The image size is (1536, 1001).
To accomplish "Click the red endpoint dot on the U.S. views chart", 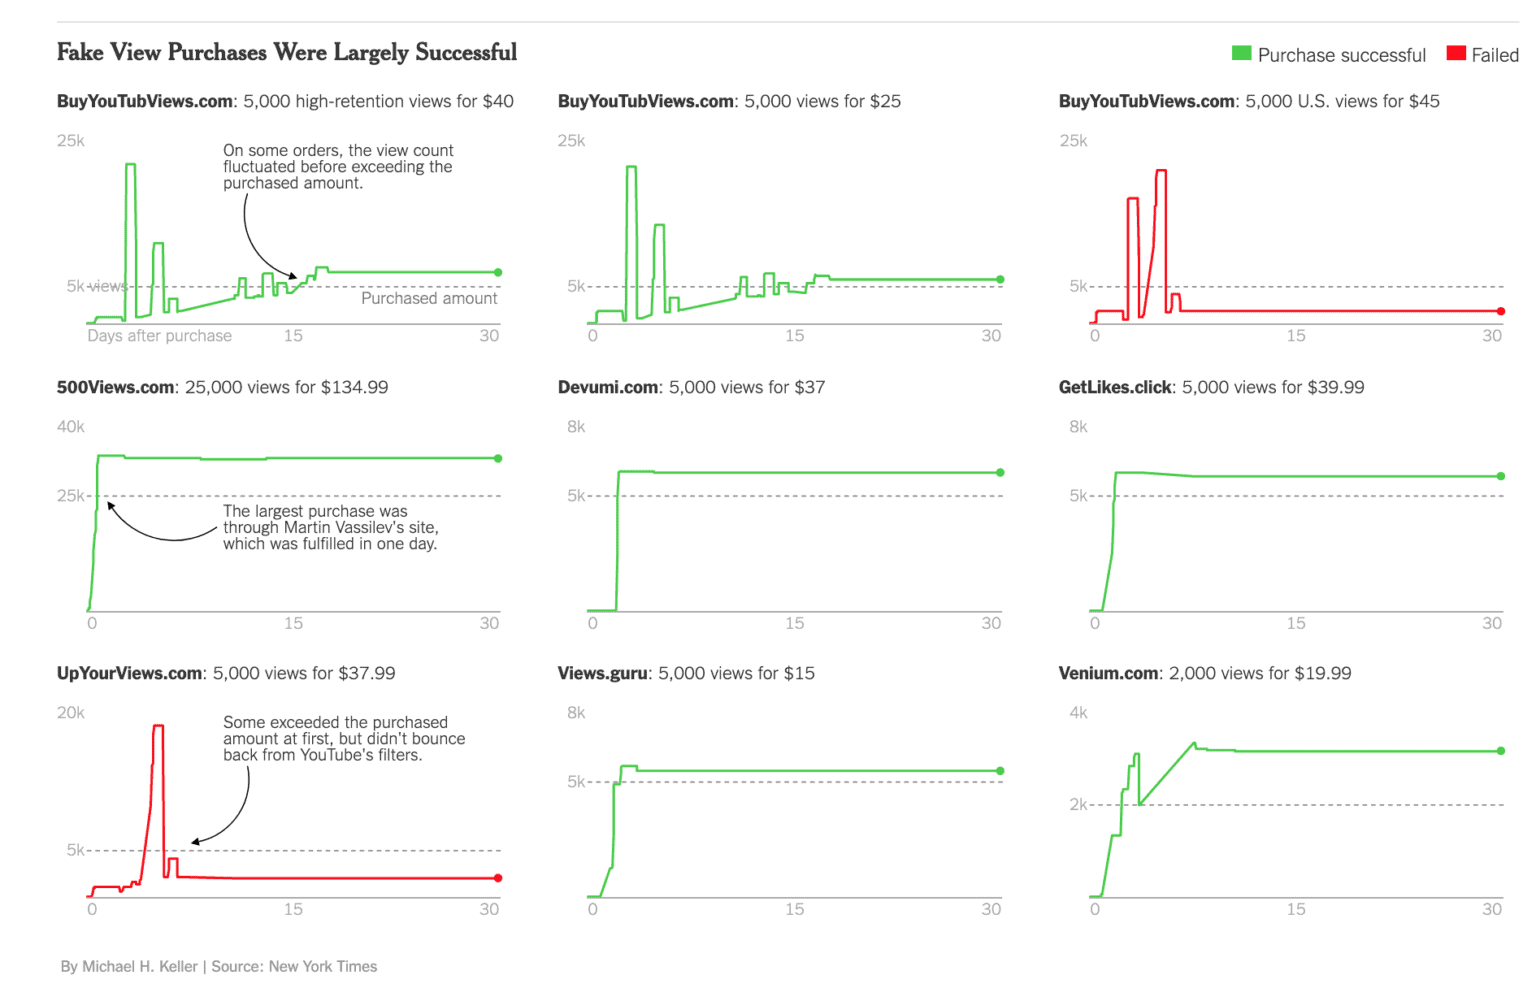I will pyautogui.click(x=1501, y=311).
